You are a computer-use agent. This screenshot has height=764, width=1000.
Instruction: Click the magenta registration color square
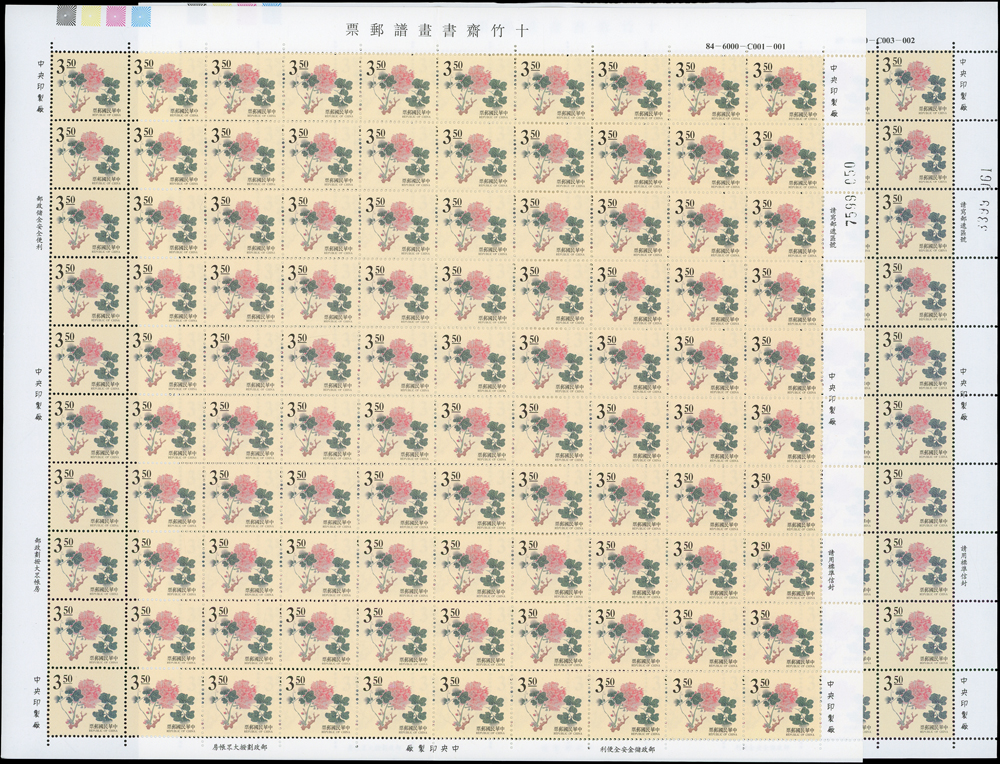(115, 14)
